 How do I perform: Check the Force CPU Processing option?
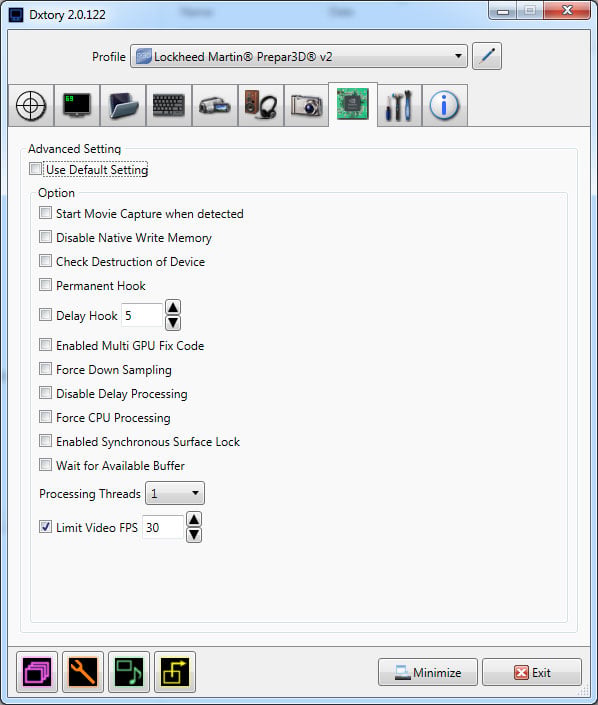(x=45, y=417)
